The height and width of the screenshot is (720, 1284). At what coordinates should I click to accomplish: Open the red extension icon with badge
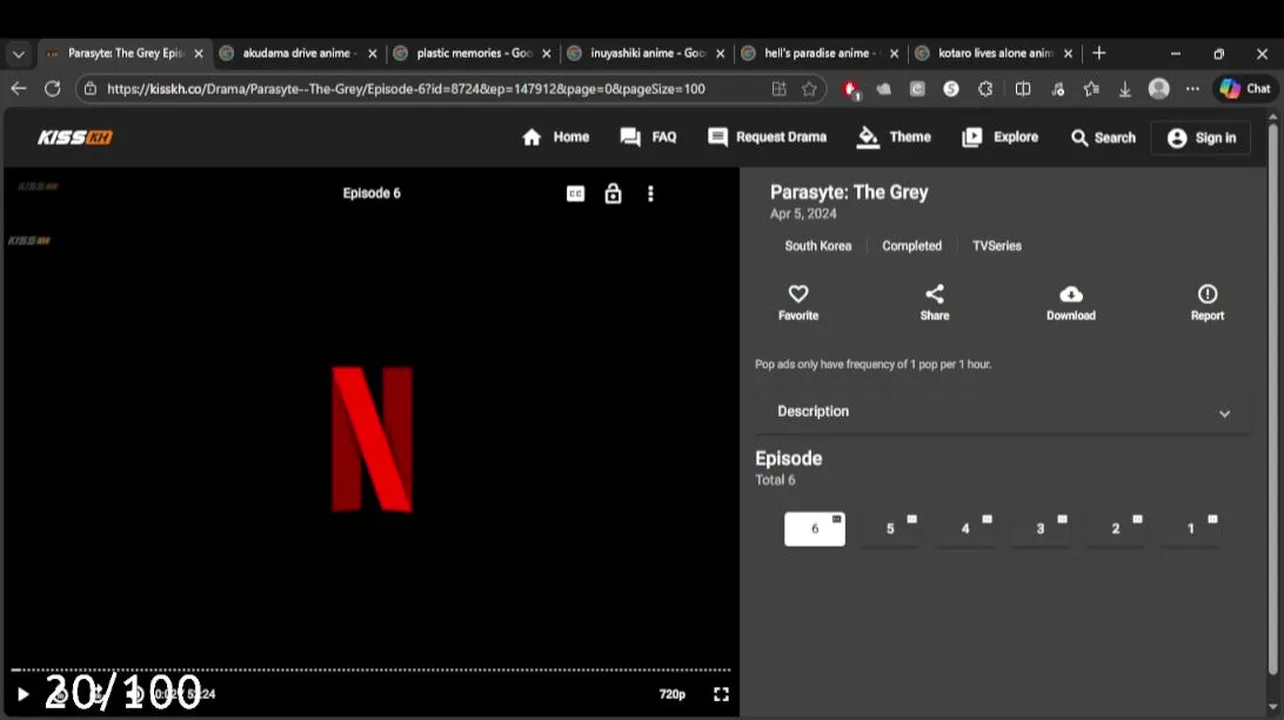click(851, 89)
